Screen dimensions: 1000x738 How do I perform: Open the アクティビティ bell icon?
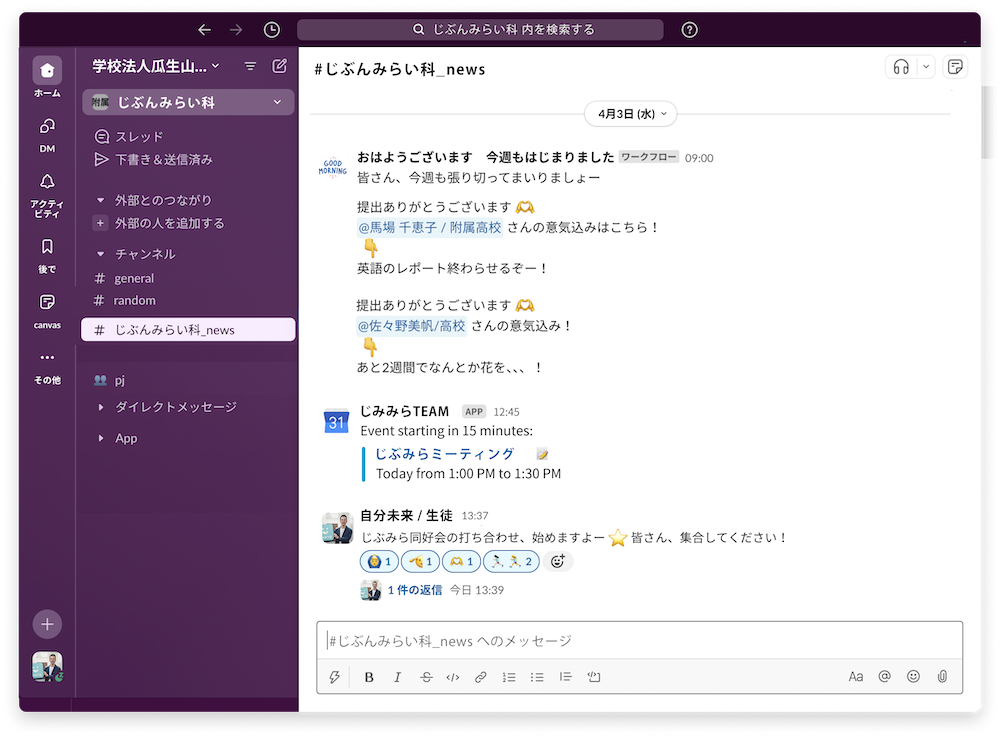[x=47, y=182]
